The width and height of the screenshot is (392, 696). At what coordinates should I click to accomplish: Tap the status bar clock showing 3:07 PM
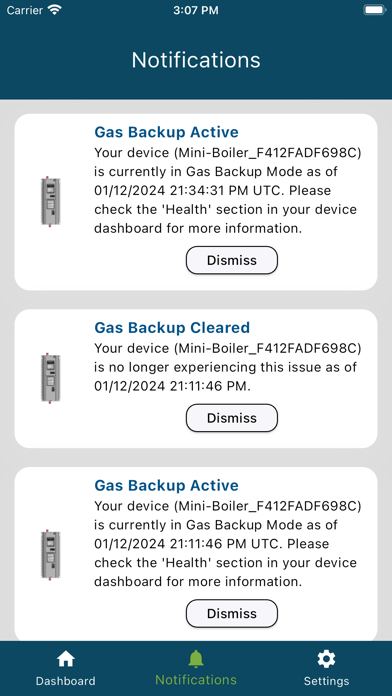[x=196, y=10]
